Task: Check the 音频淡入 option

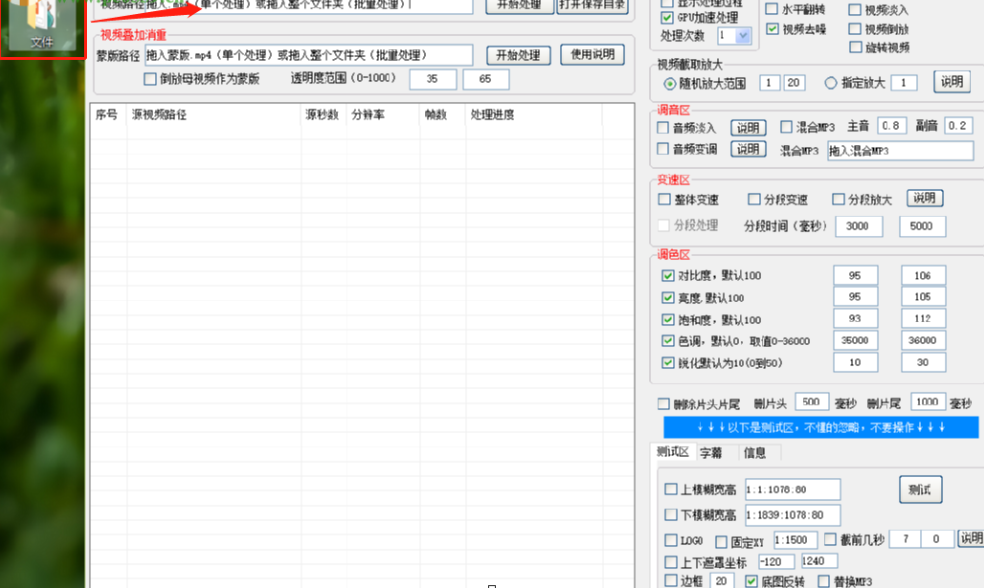Action: [x=664, y=128]
